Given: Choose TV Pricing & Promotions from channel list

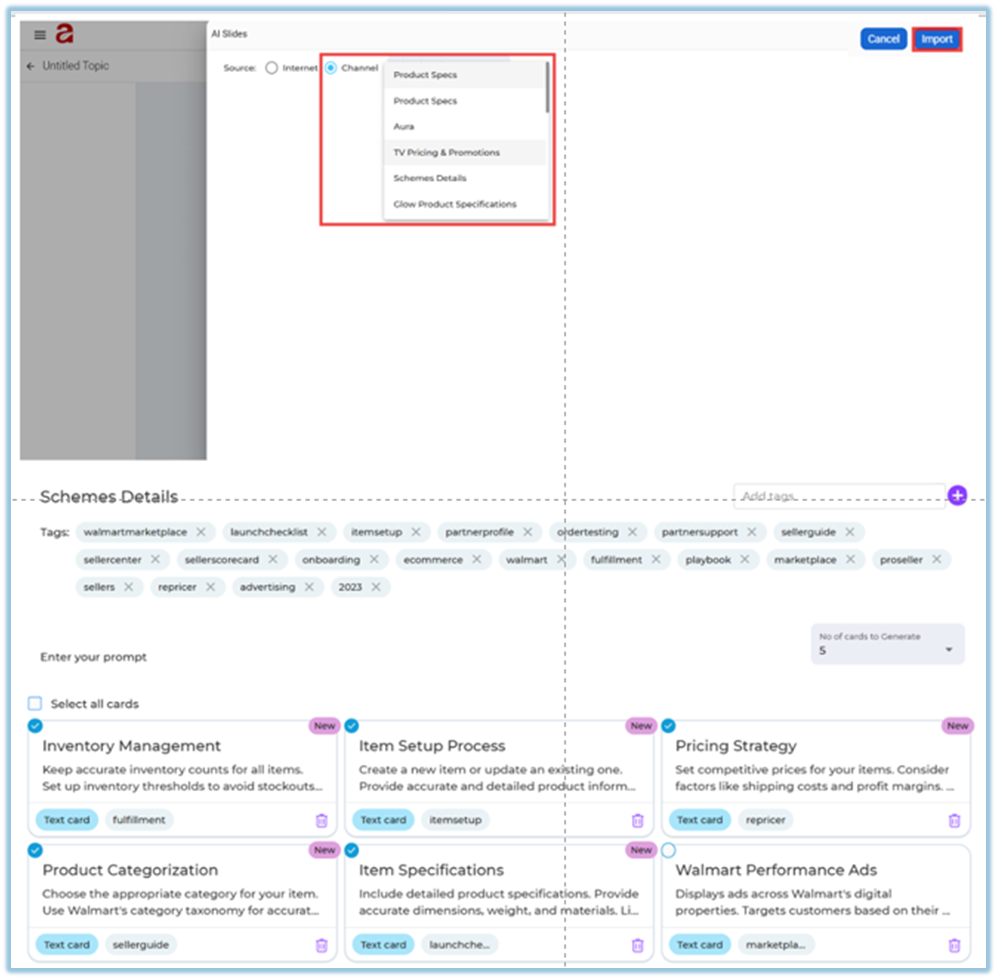Looking at the screenshot, I should click(446, 153).
